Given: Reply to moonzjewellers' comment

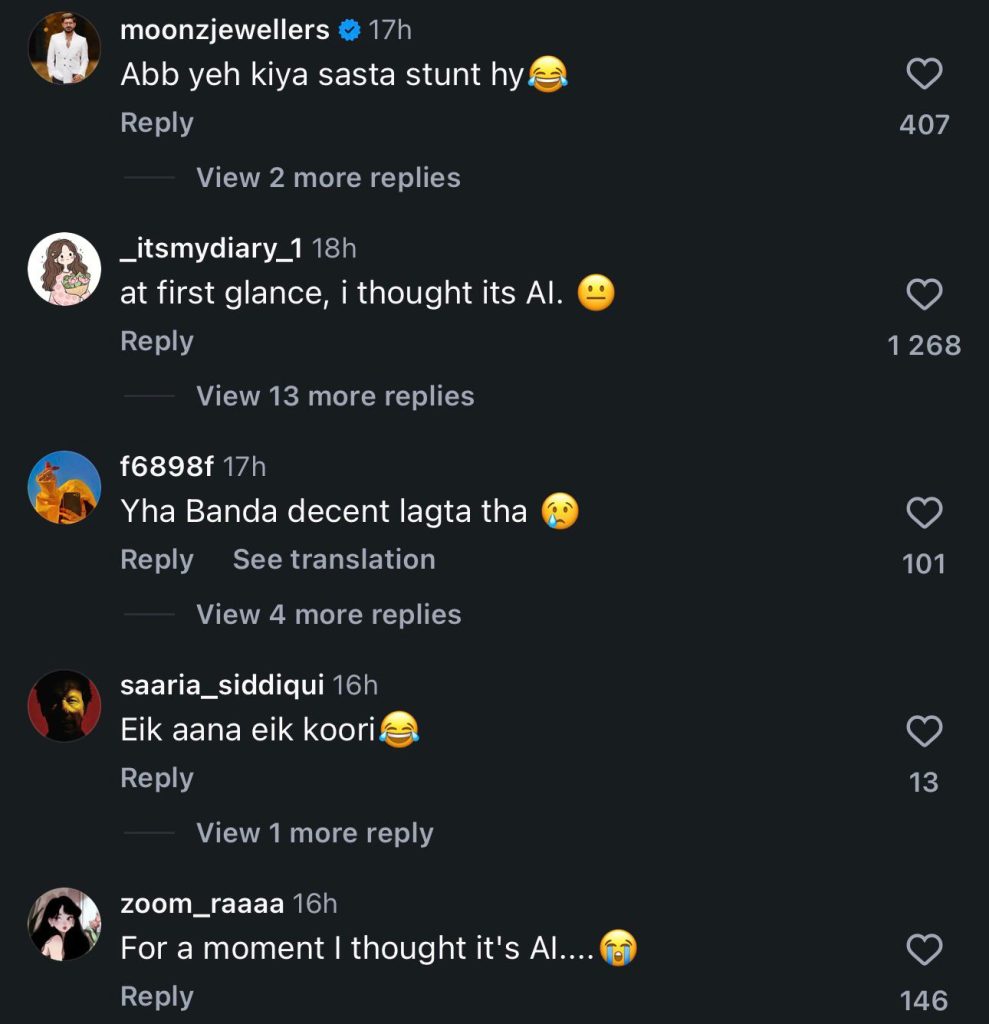Looking at the screenshot, I should point(157,123).
